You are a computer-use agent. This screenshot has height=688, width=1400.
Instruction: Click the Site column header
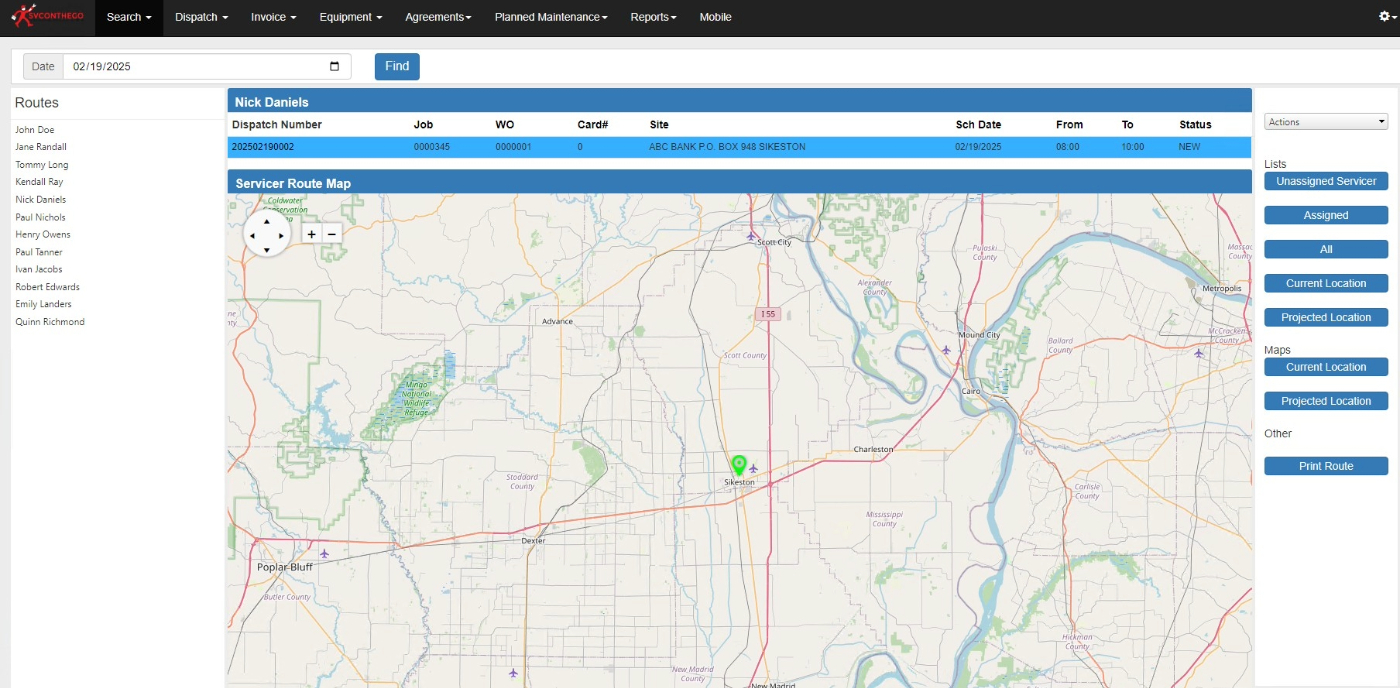(x=659, y=125)
